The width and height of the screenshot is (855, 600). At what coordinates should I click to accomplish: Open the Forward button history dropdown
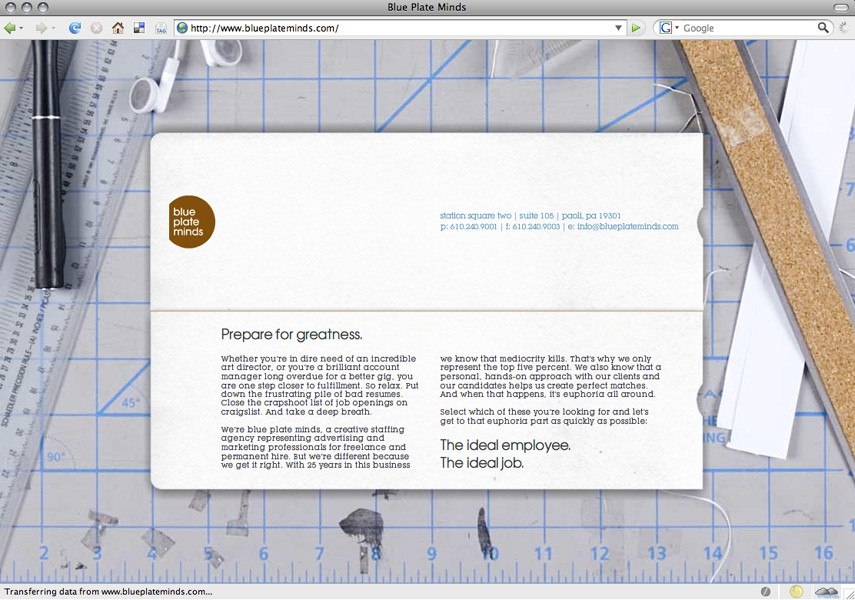(x=53, y=28)
